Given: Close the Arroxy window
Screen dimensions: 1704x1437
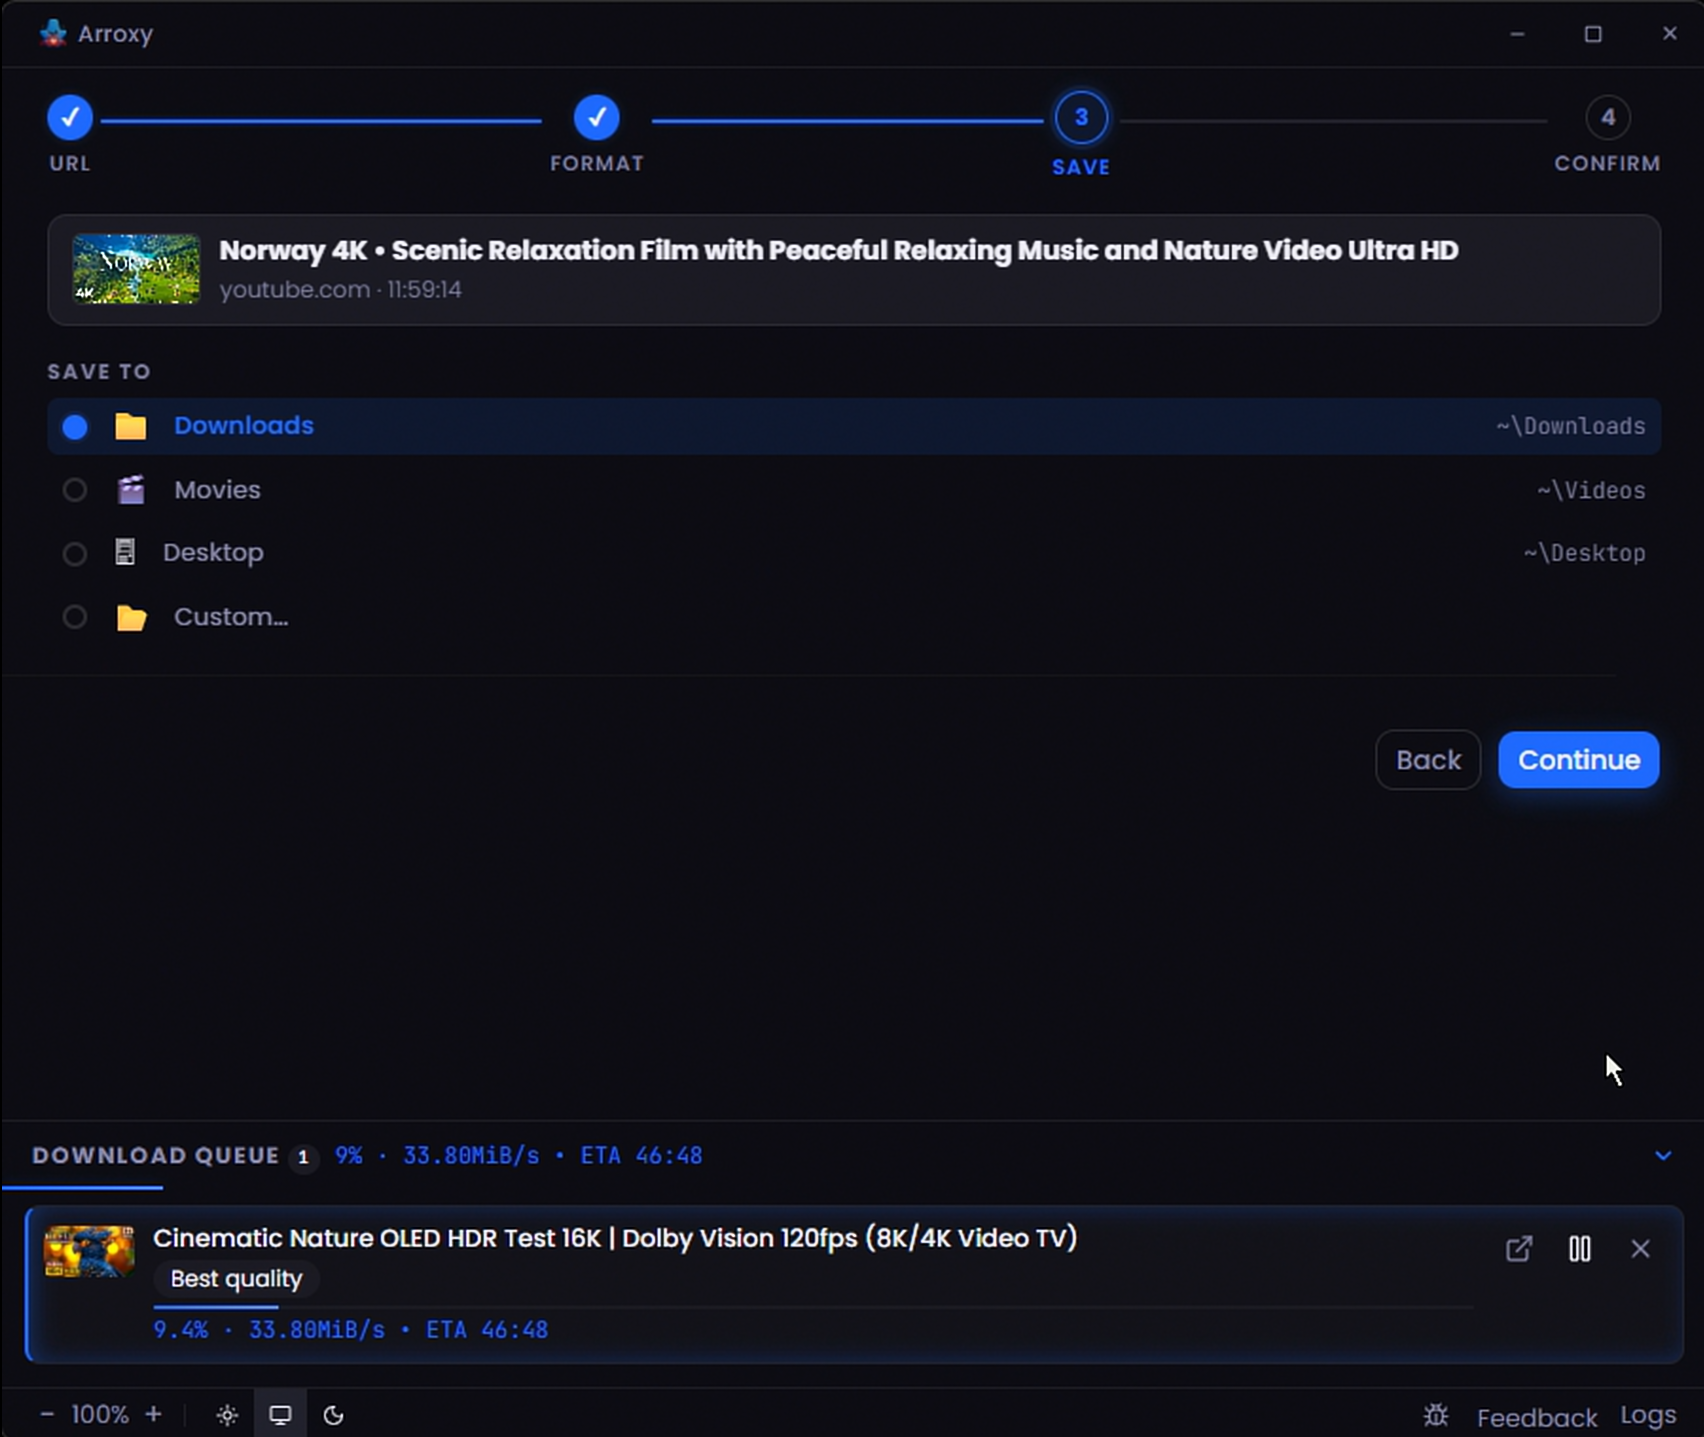Looking at the screenshot, I should click(1670, 34).
